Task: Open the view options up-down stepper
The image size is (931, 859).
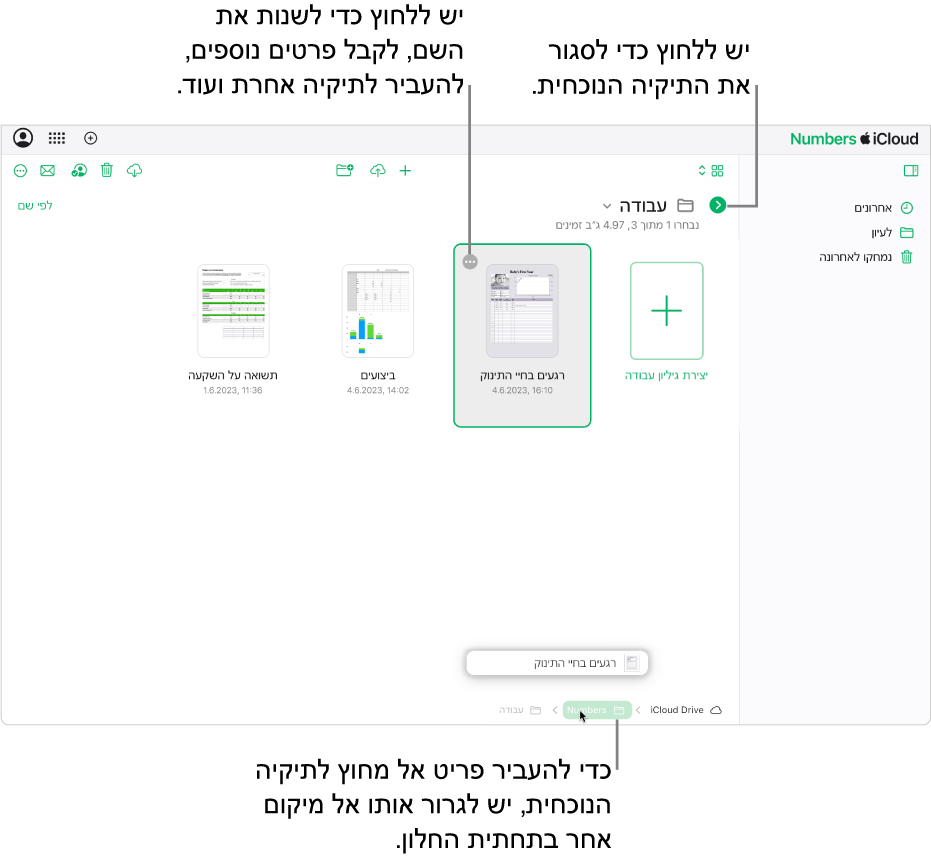Action: click(702, 171)
